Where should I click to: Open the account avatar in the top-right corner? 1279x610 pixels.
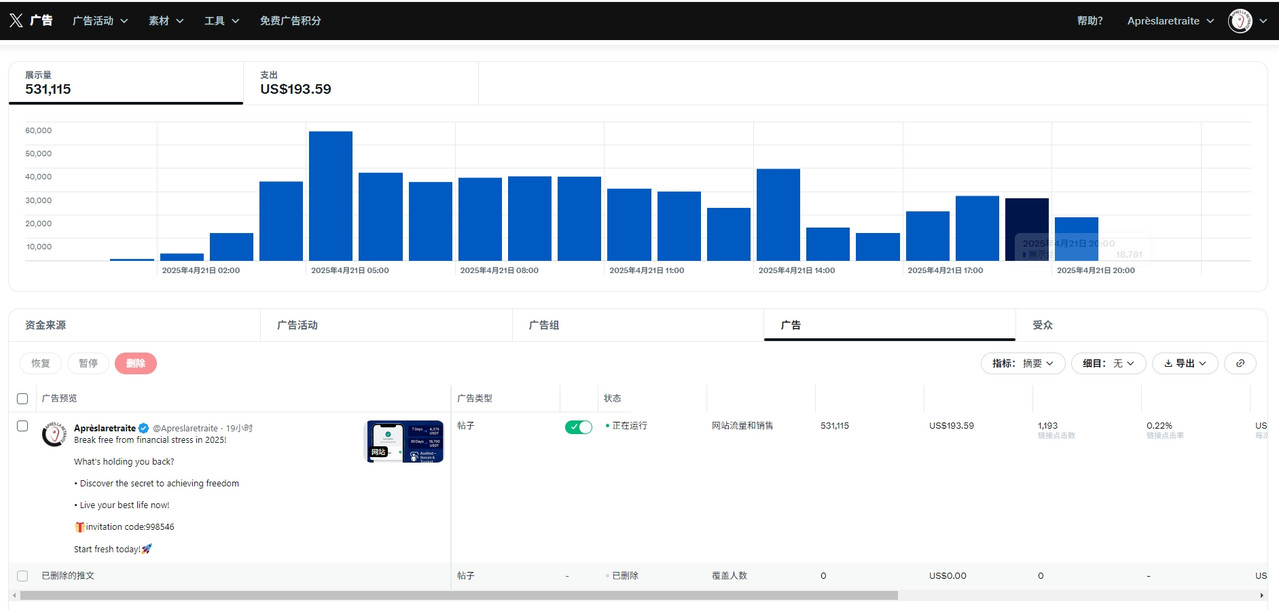[x=1240, y=20]
